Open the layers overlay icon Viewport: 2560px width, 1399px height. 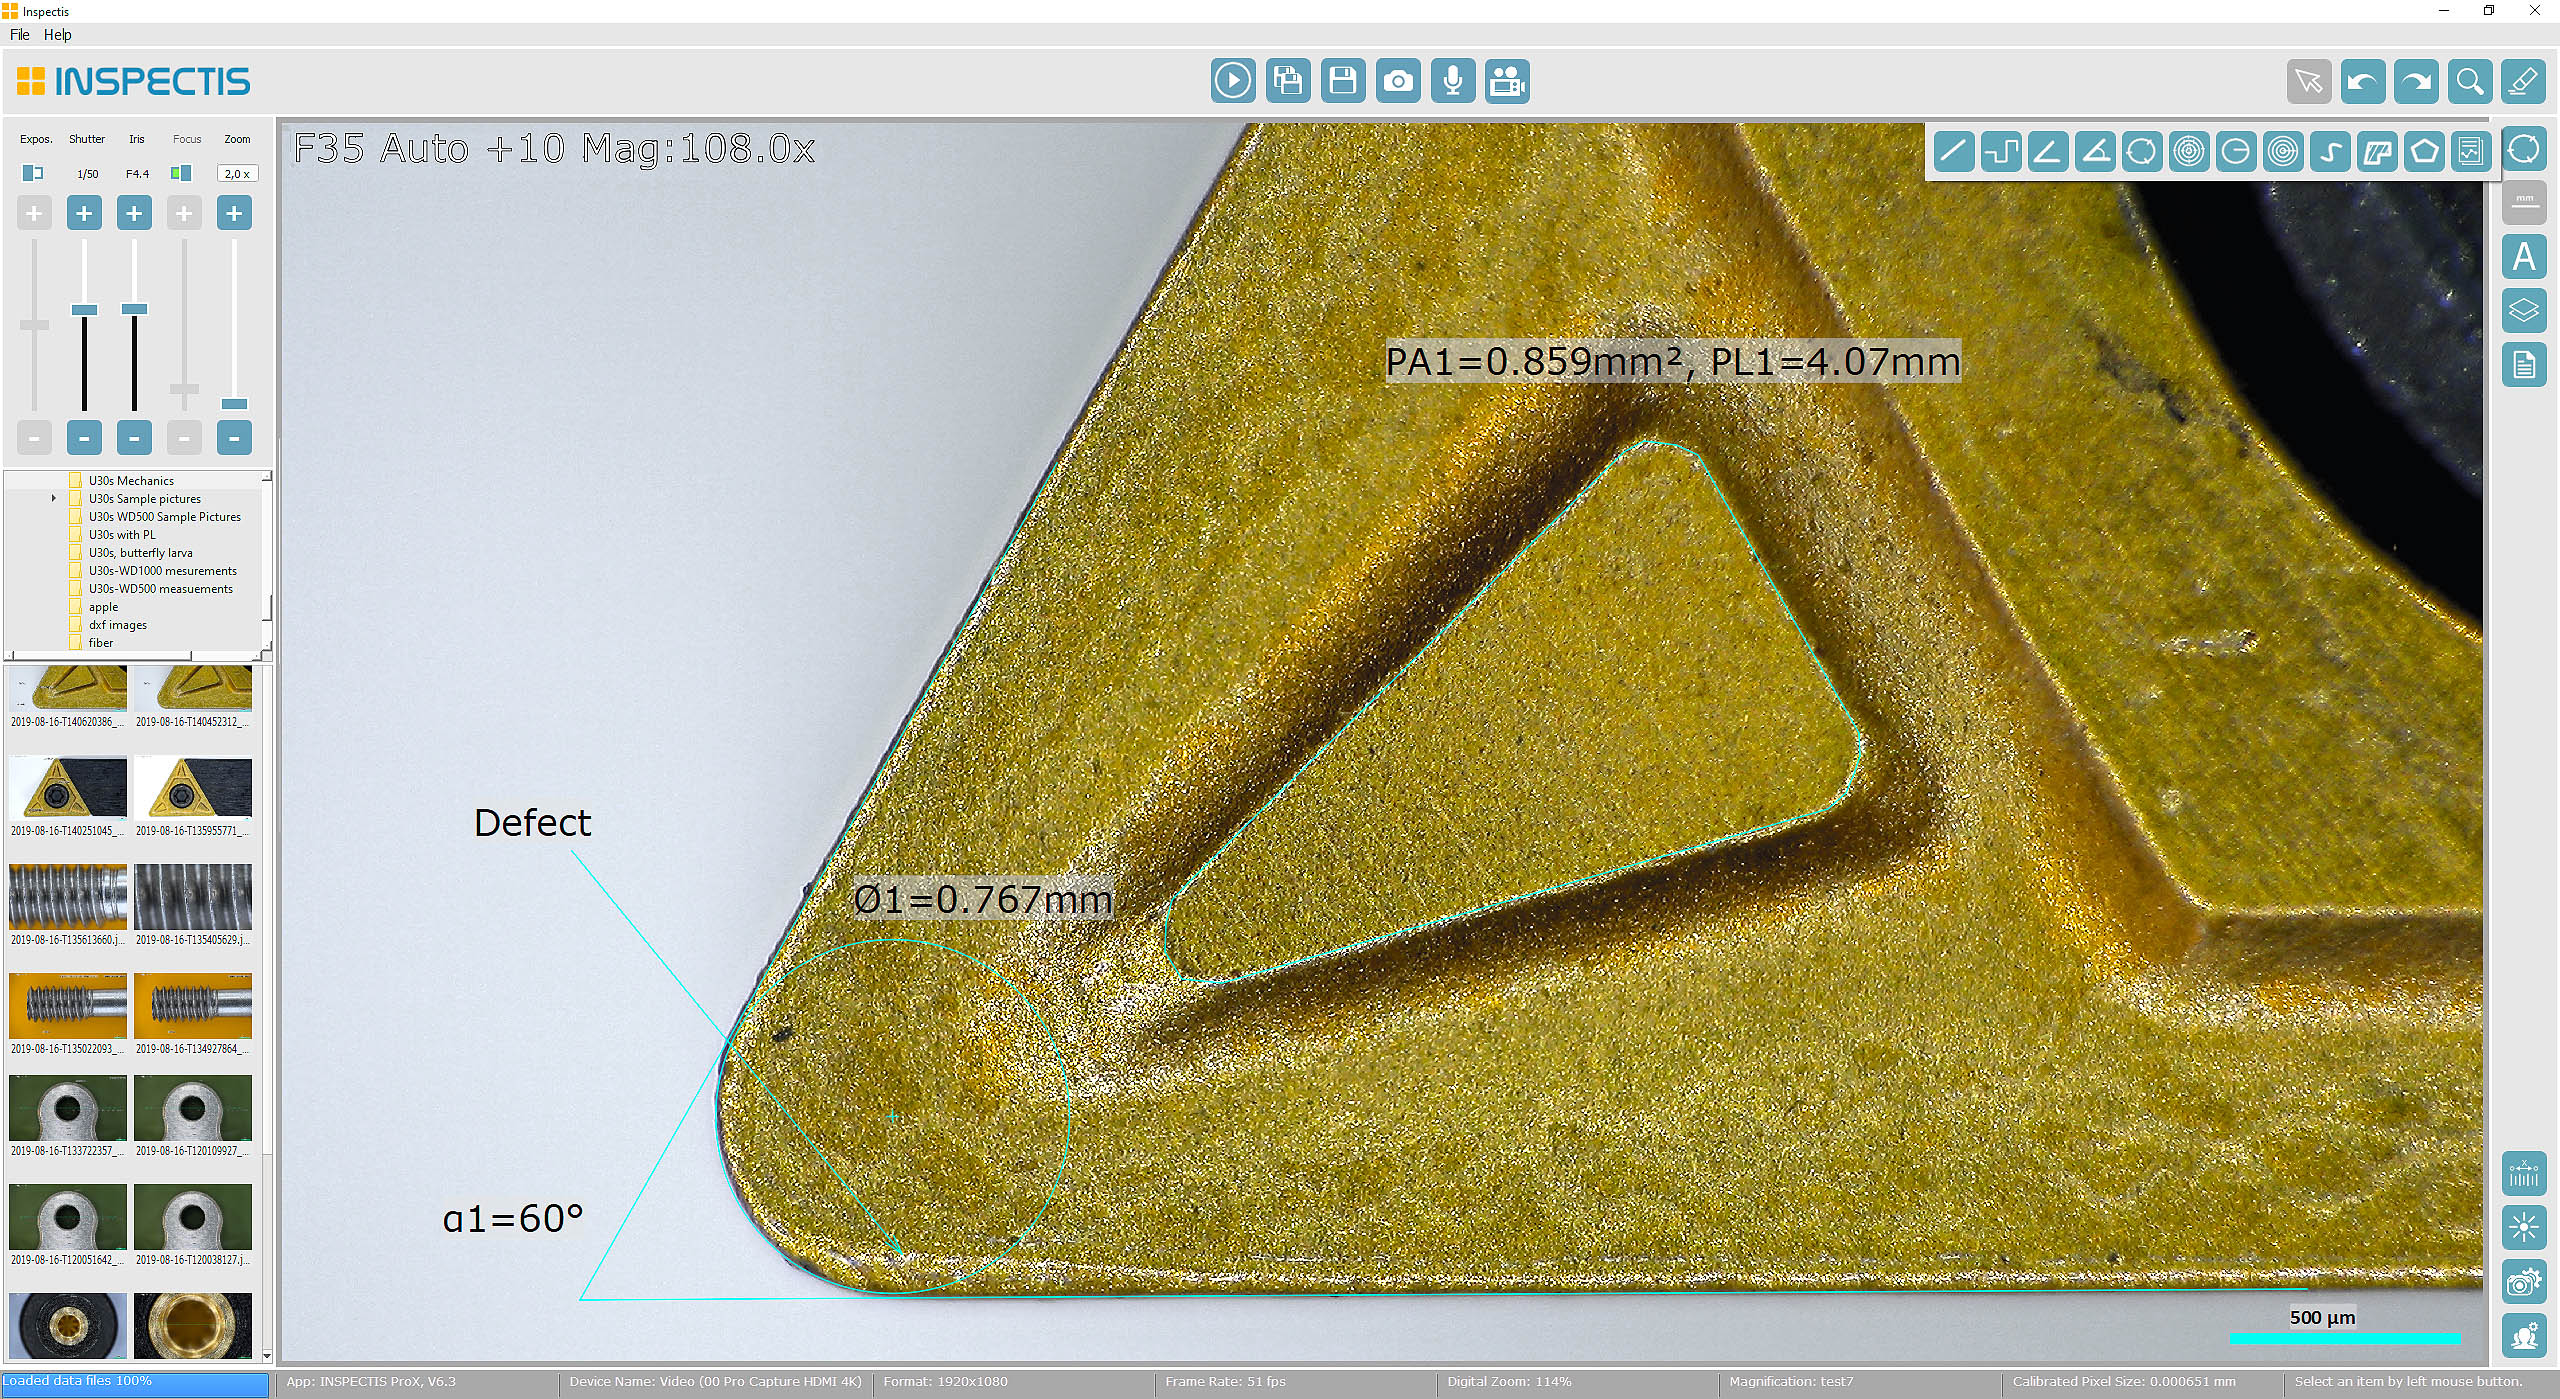coord(2524,311)
